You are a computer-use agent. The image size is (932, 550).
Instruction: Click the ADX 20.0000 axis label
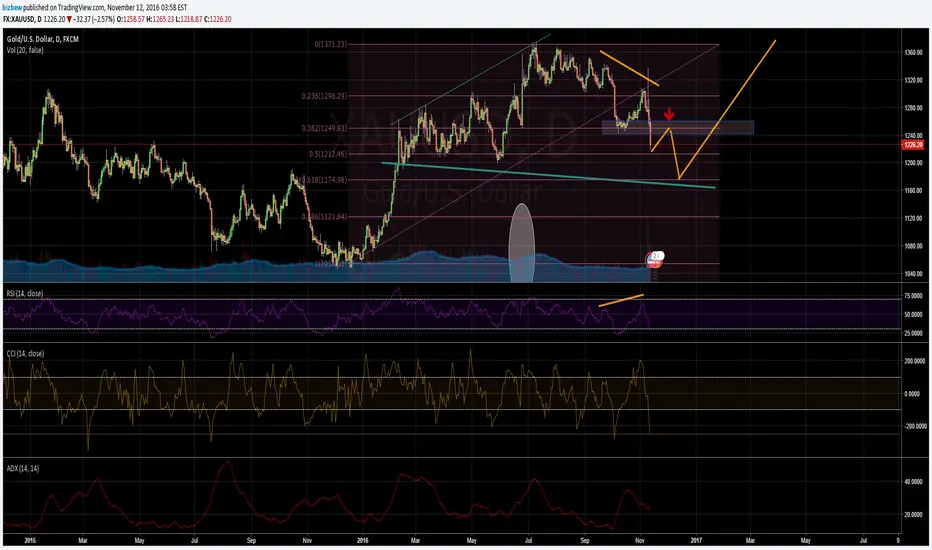(x=913, y=515)
